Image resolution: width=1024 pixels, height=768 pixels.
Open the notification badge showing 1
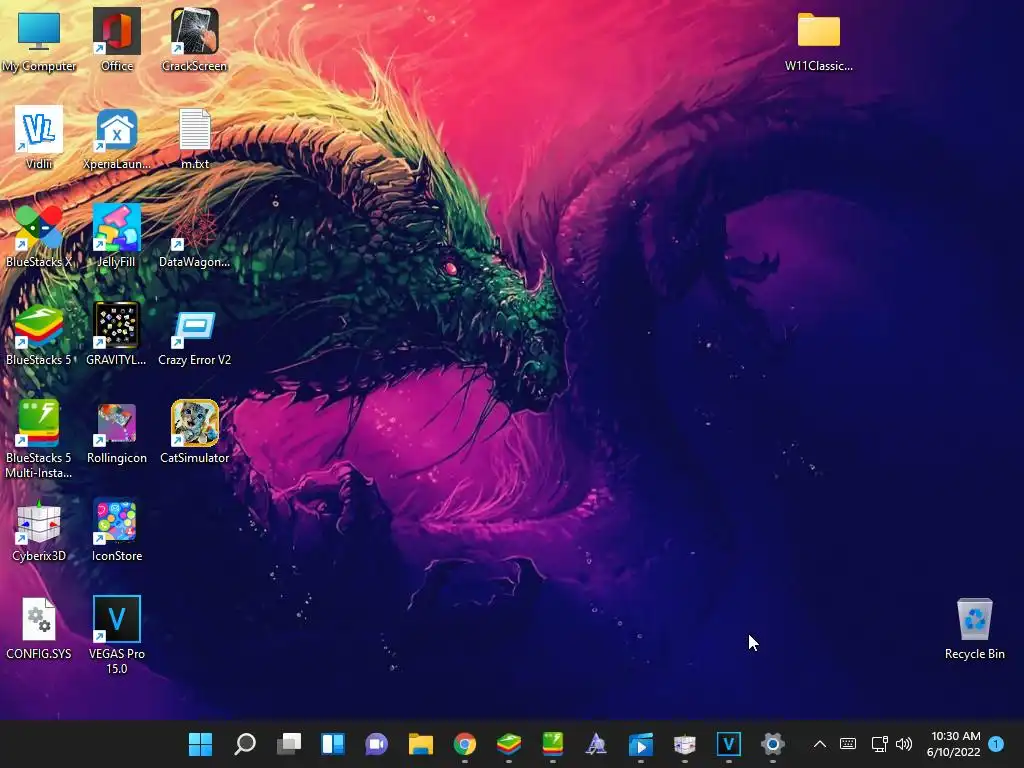[x=996, y=744]
